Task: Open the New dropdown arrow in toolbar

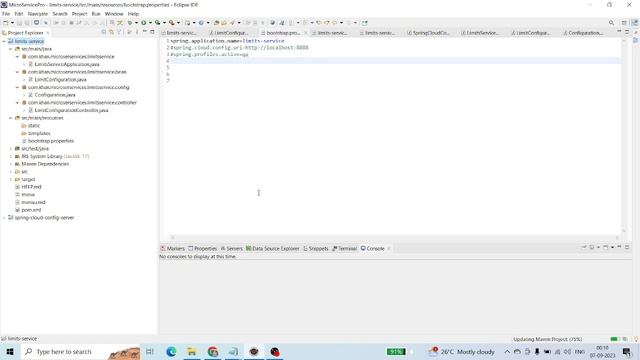Action: click(12, 23)
